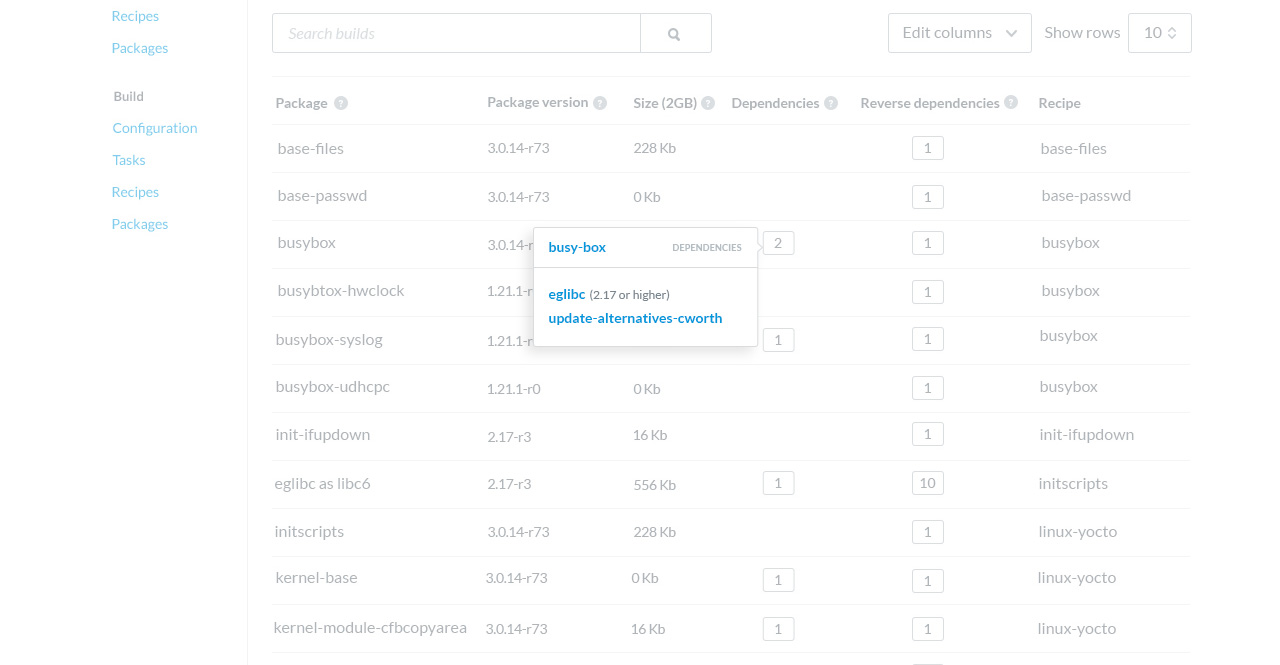Open linux-yocto recipe for kernel-base row

[x=1077, y=577]
